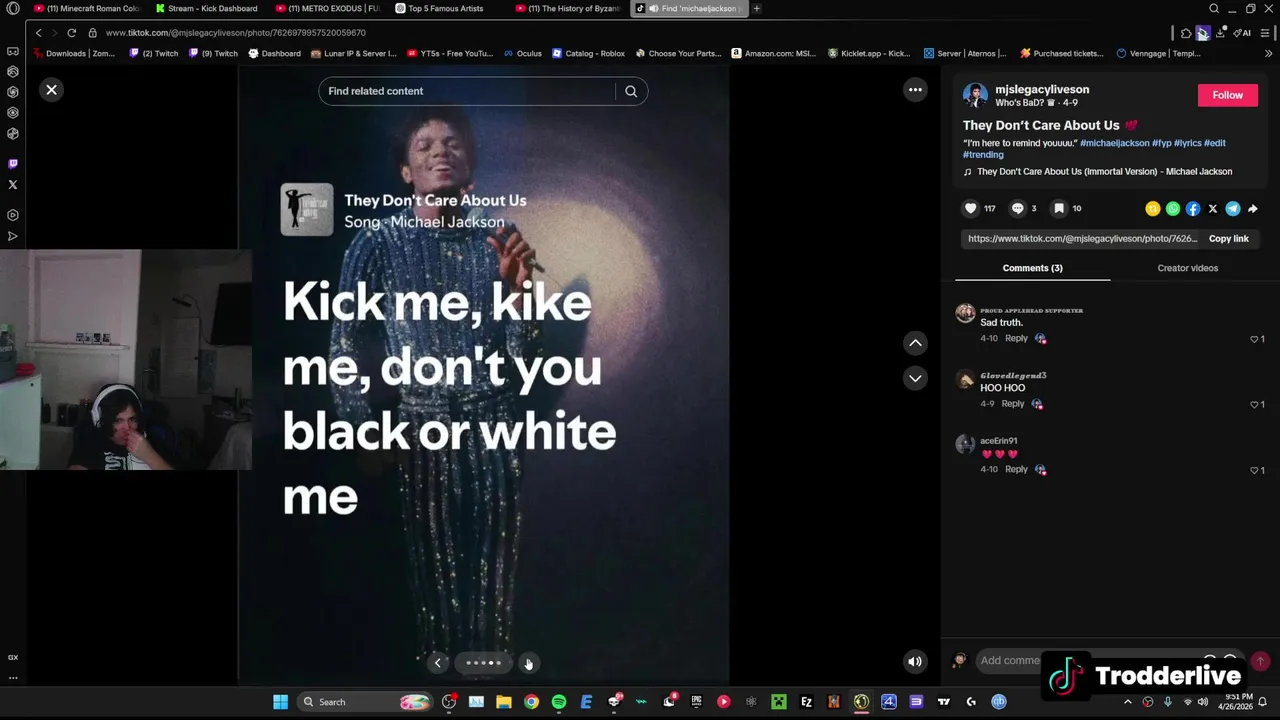Image resolution: width=1280 pixels, height=720 pixels.
Task: Mute the TikTok post sound
Action: coord(915,661)
